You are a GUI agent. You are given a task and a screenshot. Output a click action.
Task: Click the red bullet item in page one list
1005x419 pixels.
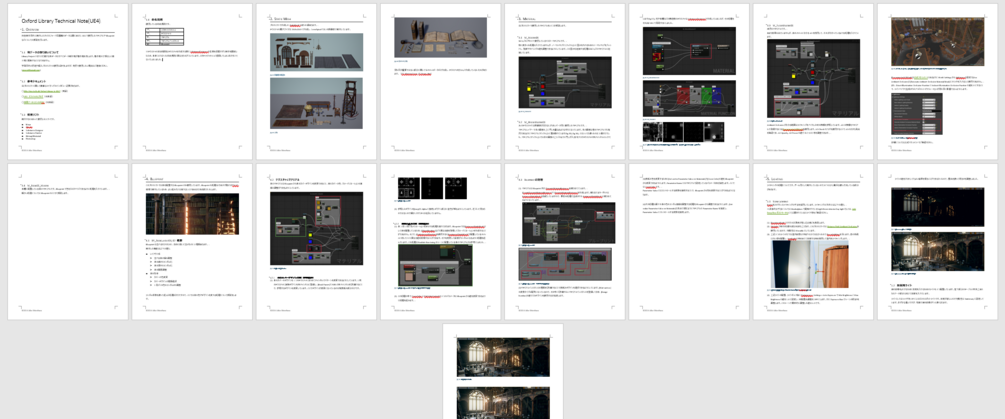coord(27,127)
